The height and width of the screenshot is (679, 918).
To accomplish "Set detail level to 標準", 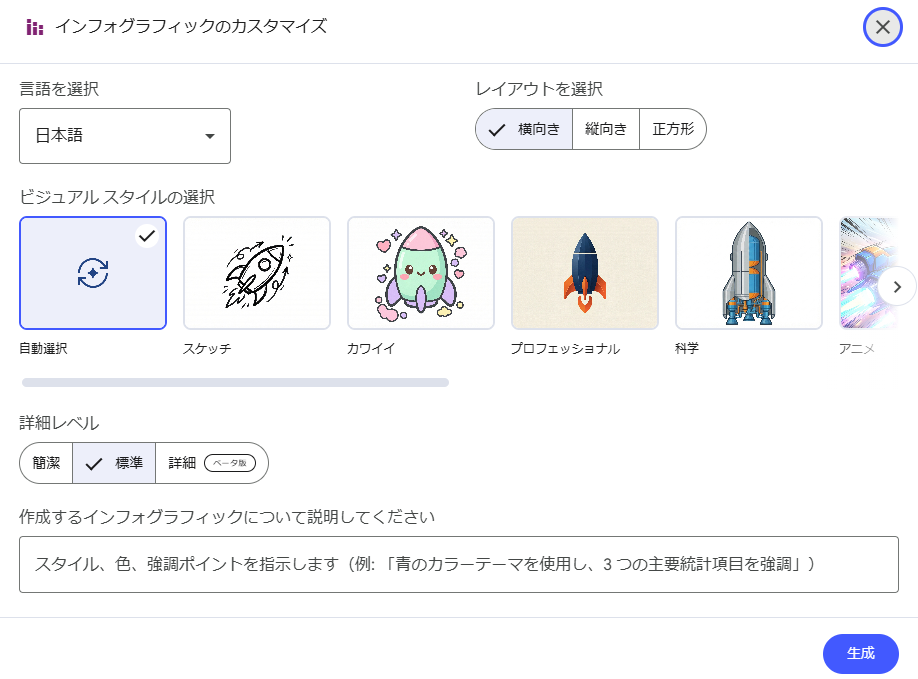I will click(x=115, y=463).
